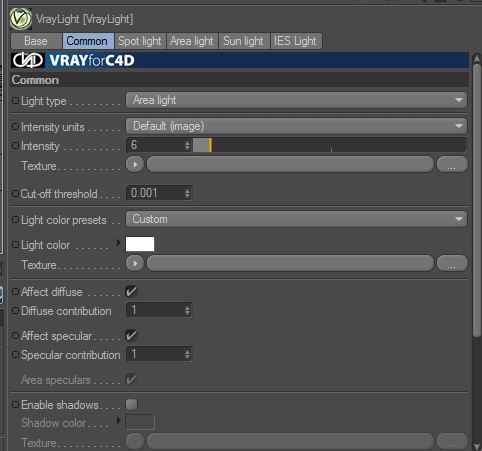Click the Diffuse contribution input field

(x=155, y=310)
